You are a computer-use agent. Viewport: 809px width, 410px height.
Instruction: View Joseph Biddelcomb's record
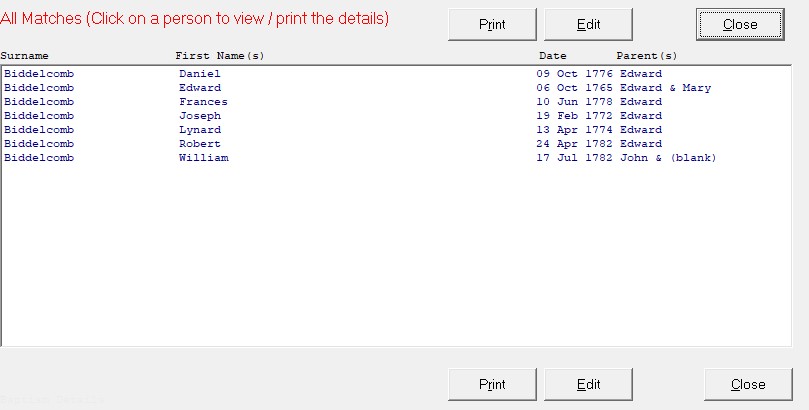[200, 116]
